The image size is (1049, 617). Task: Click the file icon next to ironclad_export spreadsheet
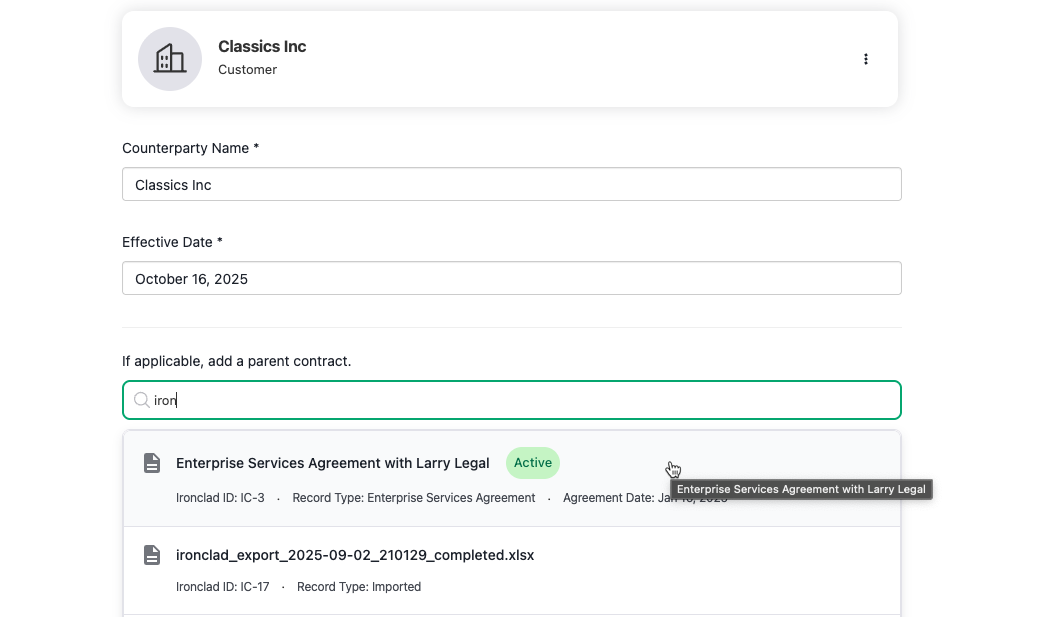coord(151,555)
